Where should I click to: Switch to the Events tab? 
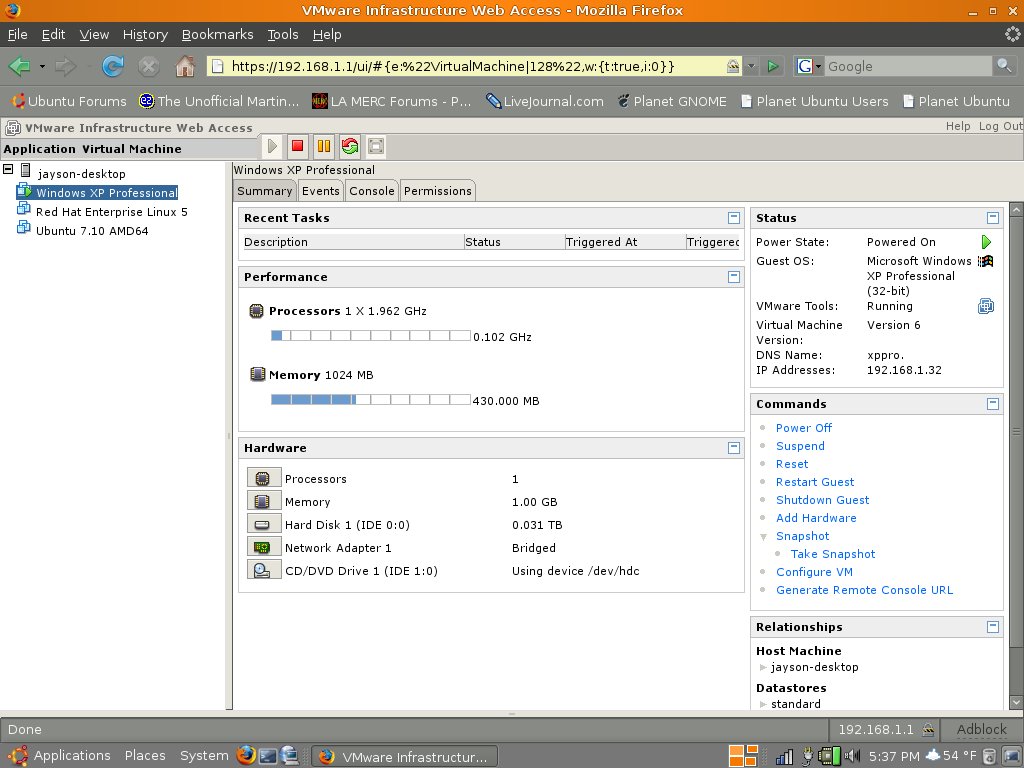pyautogui.click(x=321, y=191)
